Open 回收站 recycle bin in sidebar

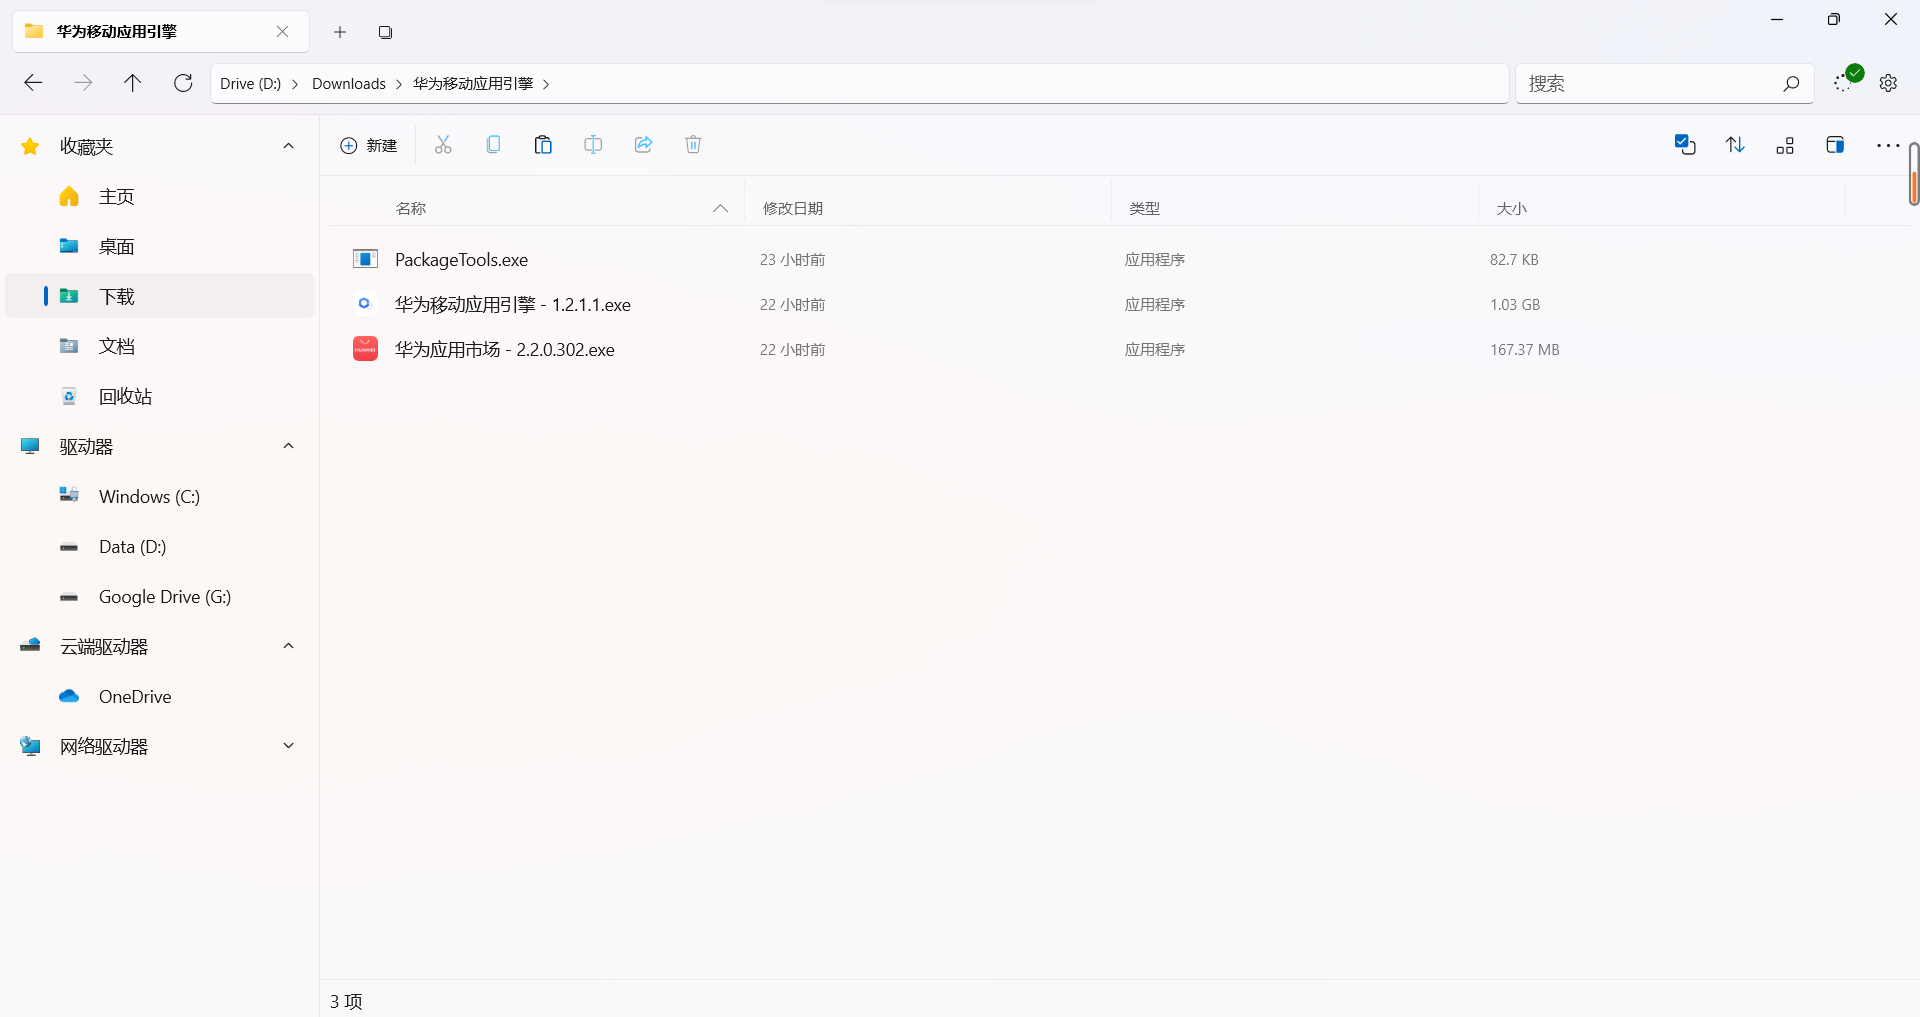(x=160, y=396)
